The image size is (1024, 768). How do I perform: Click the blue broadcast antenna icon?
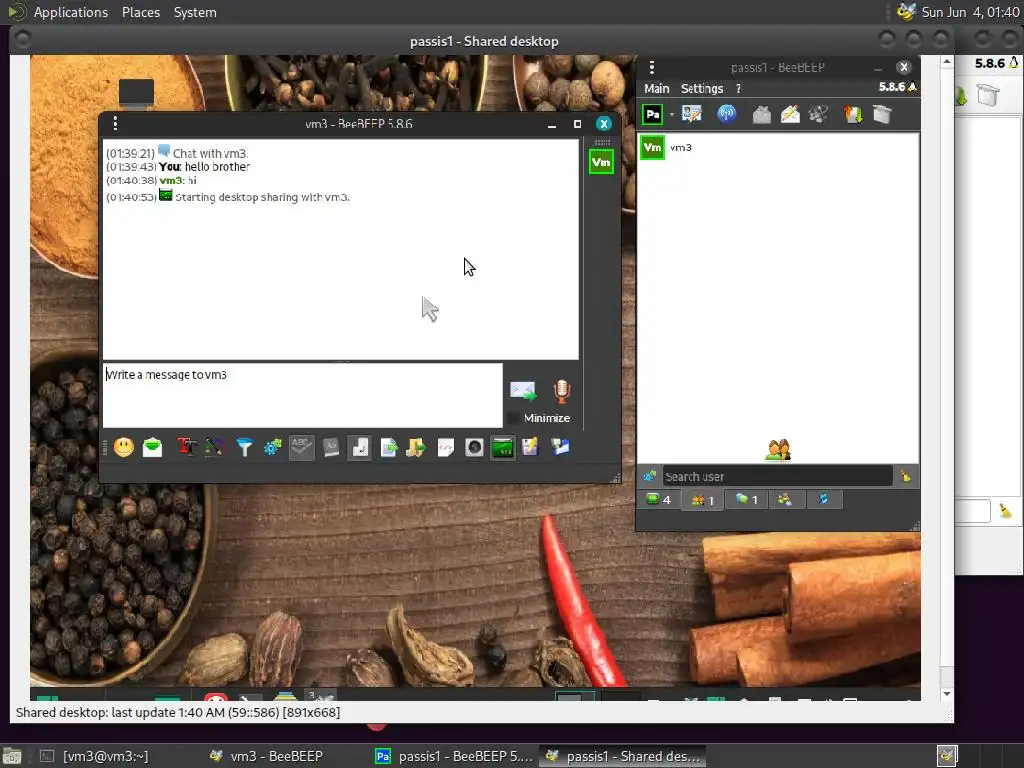726,114
